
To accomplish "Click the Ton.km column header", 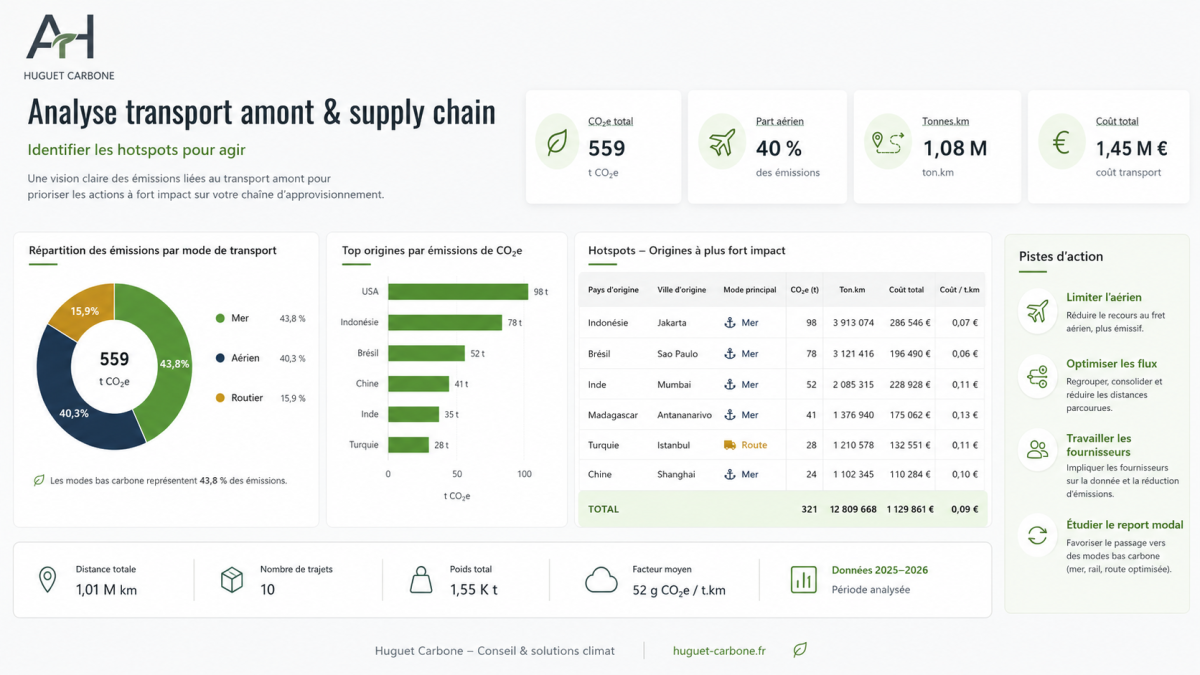I will point(852,290).
